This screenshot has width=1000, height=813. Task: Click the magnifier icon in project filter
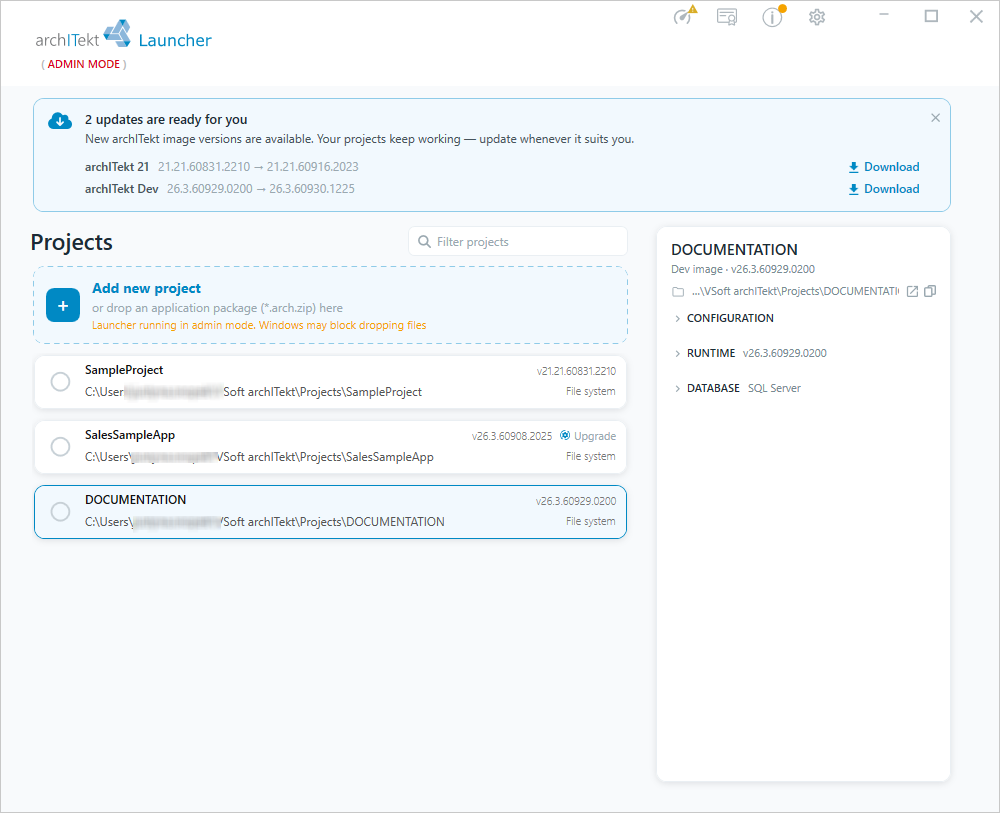(424, 242)
